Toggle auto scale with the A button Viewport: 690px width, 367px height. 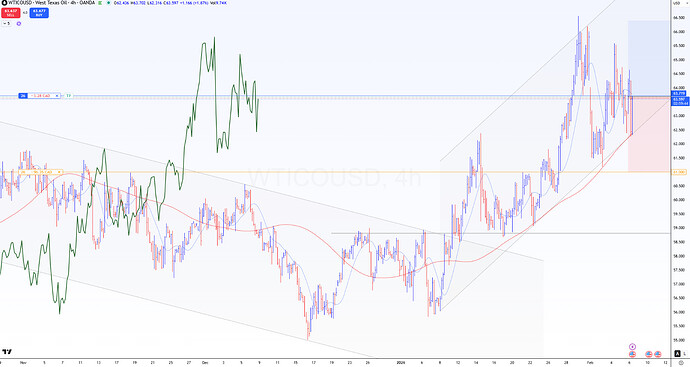[678, 353]
